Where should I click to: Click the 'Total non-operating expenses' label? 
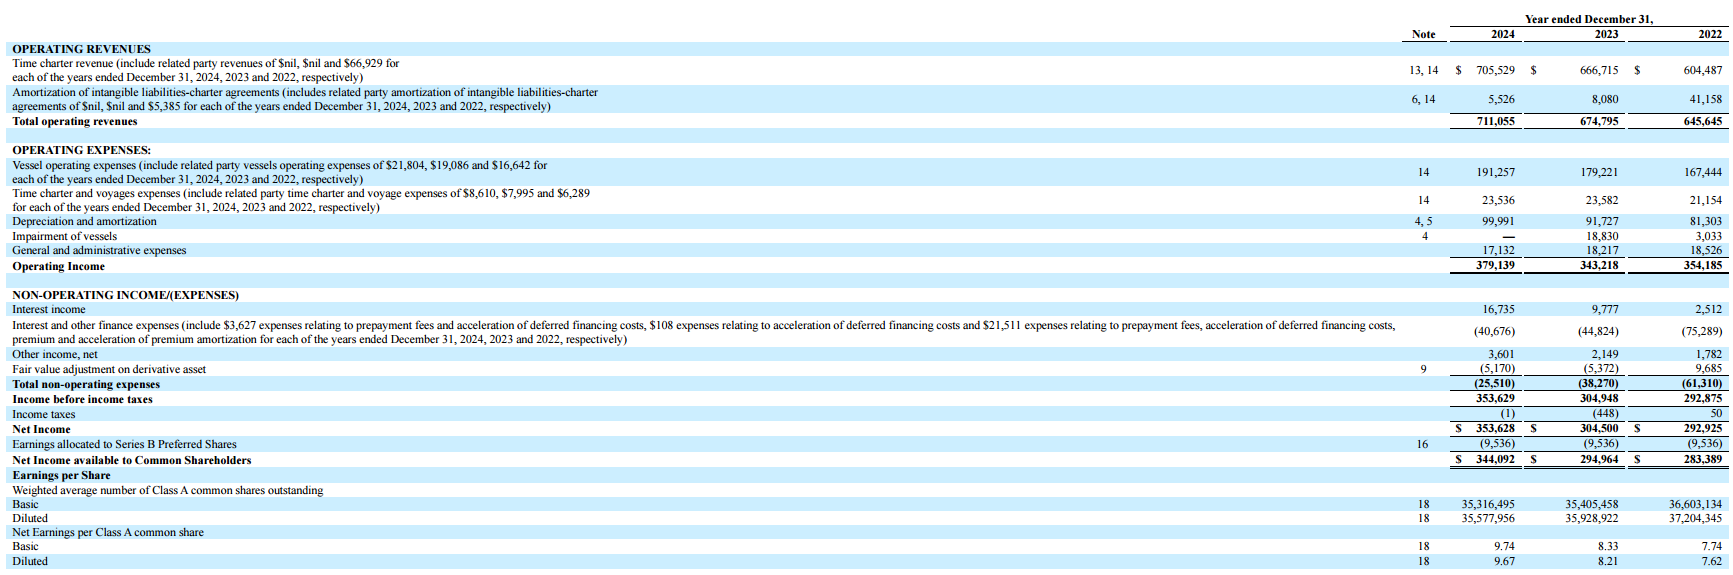(86, 385)
